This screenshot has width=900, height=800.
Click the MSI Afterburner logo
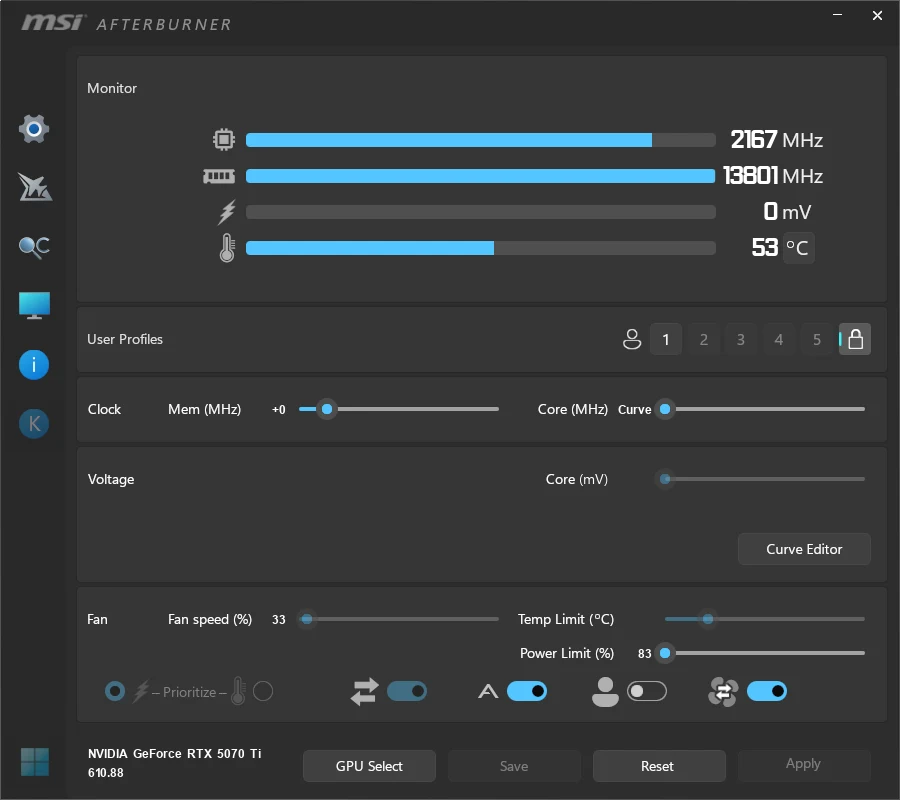pos(126,23)
